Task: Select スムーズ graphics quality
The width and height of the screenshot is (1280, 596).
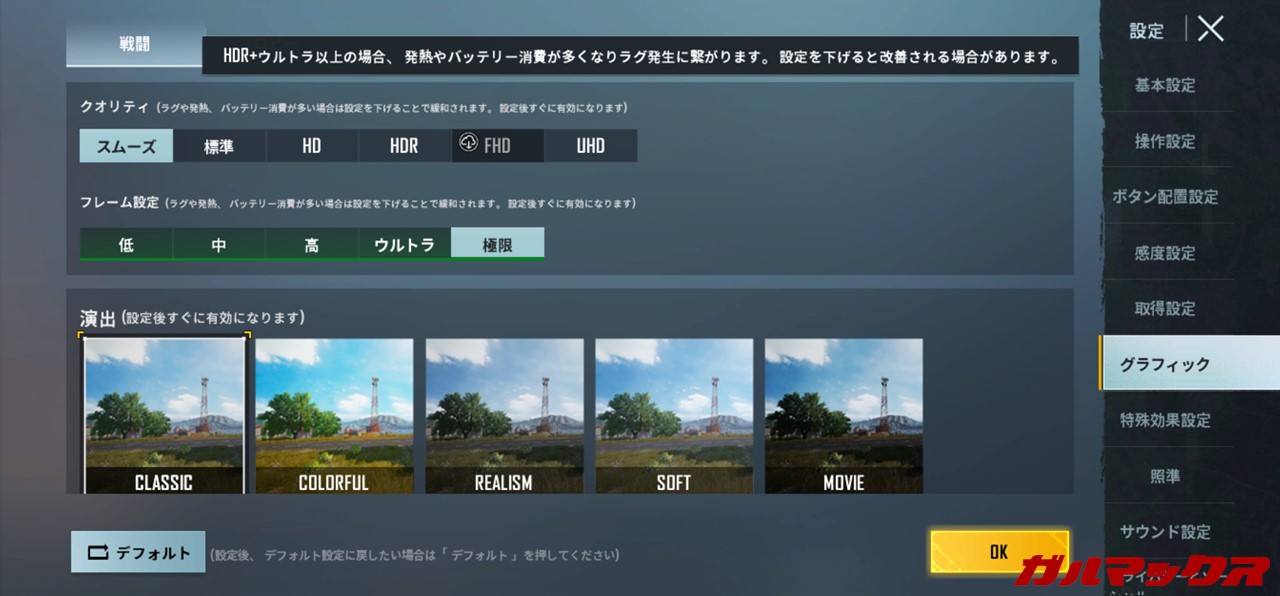Action: point(126,146)
